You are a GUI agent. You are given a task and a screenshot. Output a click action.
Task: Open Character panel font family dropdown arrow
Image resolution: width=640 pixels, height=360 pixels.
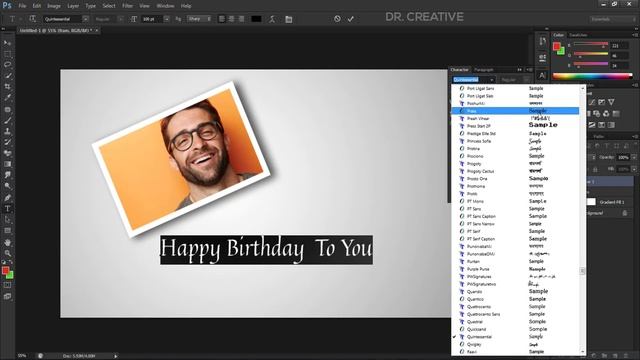tap(491, 80)
